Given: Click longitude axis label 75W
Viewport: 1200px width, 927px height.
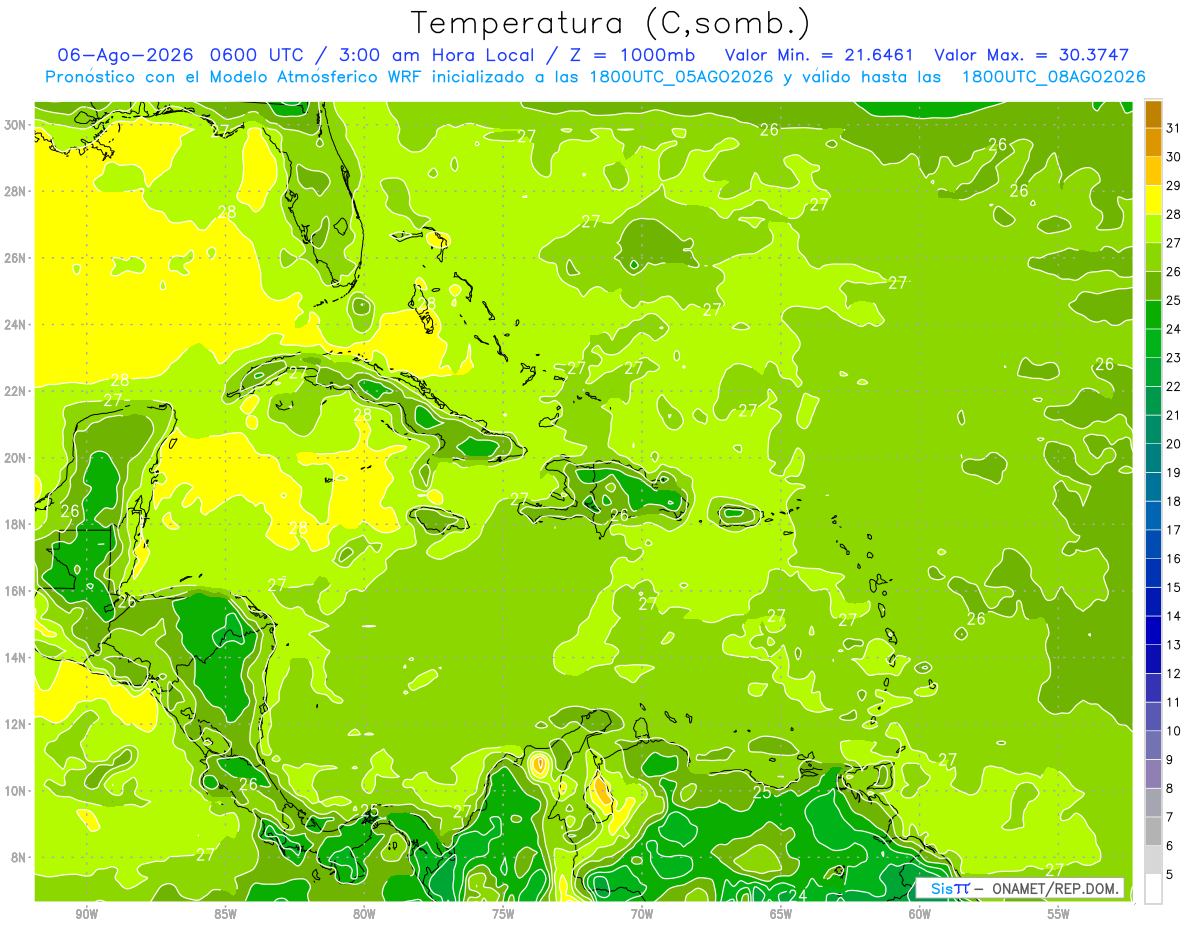Looking at the screenshot, I should click(503, 915).
